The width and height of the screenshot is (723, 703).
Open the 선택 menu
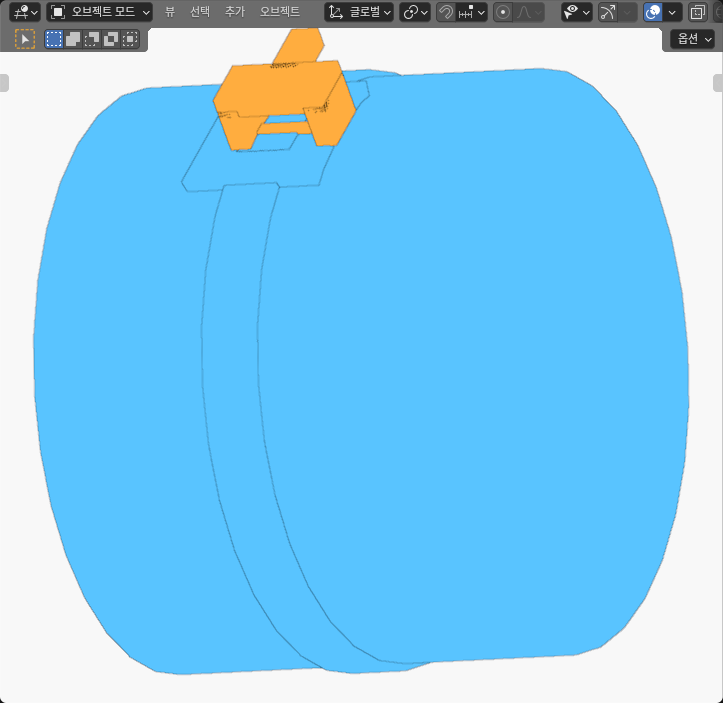pyautogui.click(x=200, y=12)
